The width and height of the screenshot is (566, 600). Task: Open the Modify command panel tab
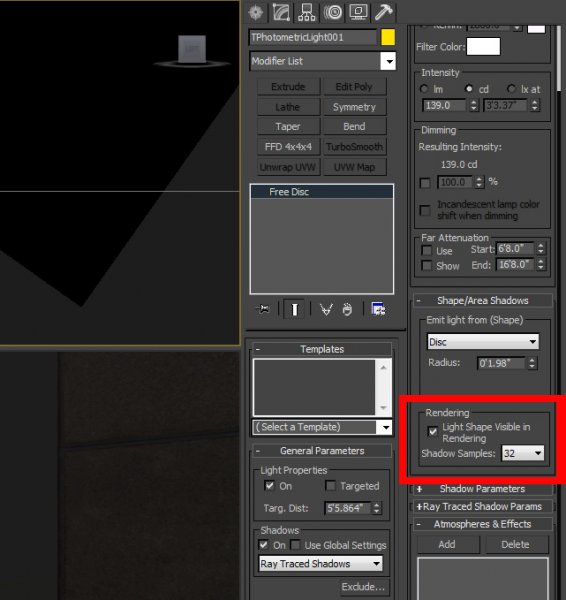pyautogui.click(x=281, y=12)
